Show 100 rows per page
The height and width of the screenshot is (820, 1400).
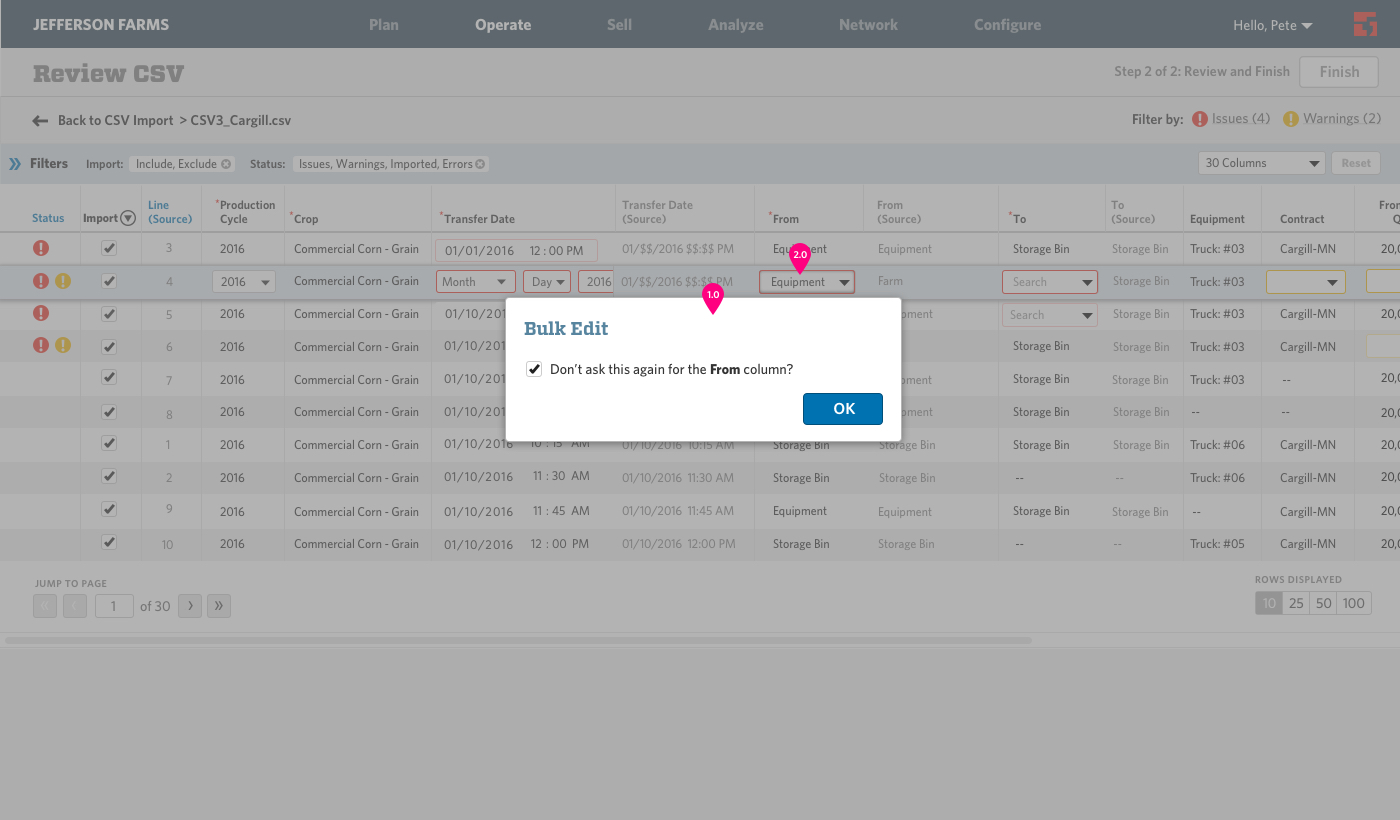pos(1354,603)
